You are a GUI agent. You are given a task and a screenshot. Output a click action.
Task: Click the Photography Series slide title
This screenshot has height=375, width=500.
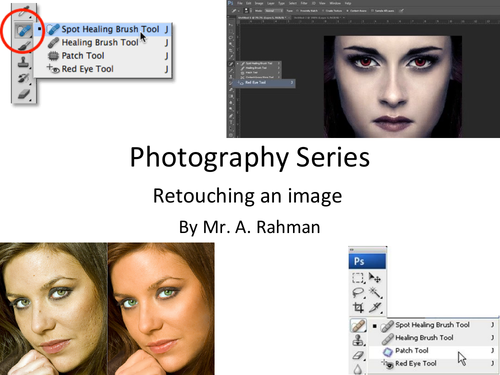[x=250, y=158]
